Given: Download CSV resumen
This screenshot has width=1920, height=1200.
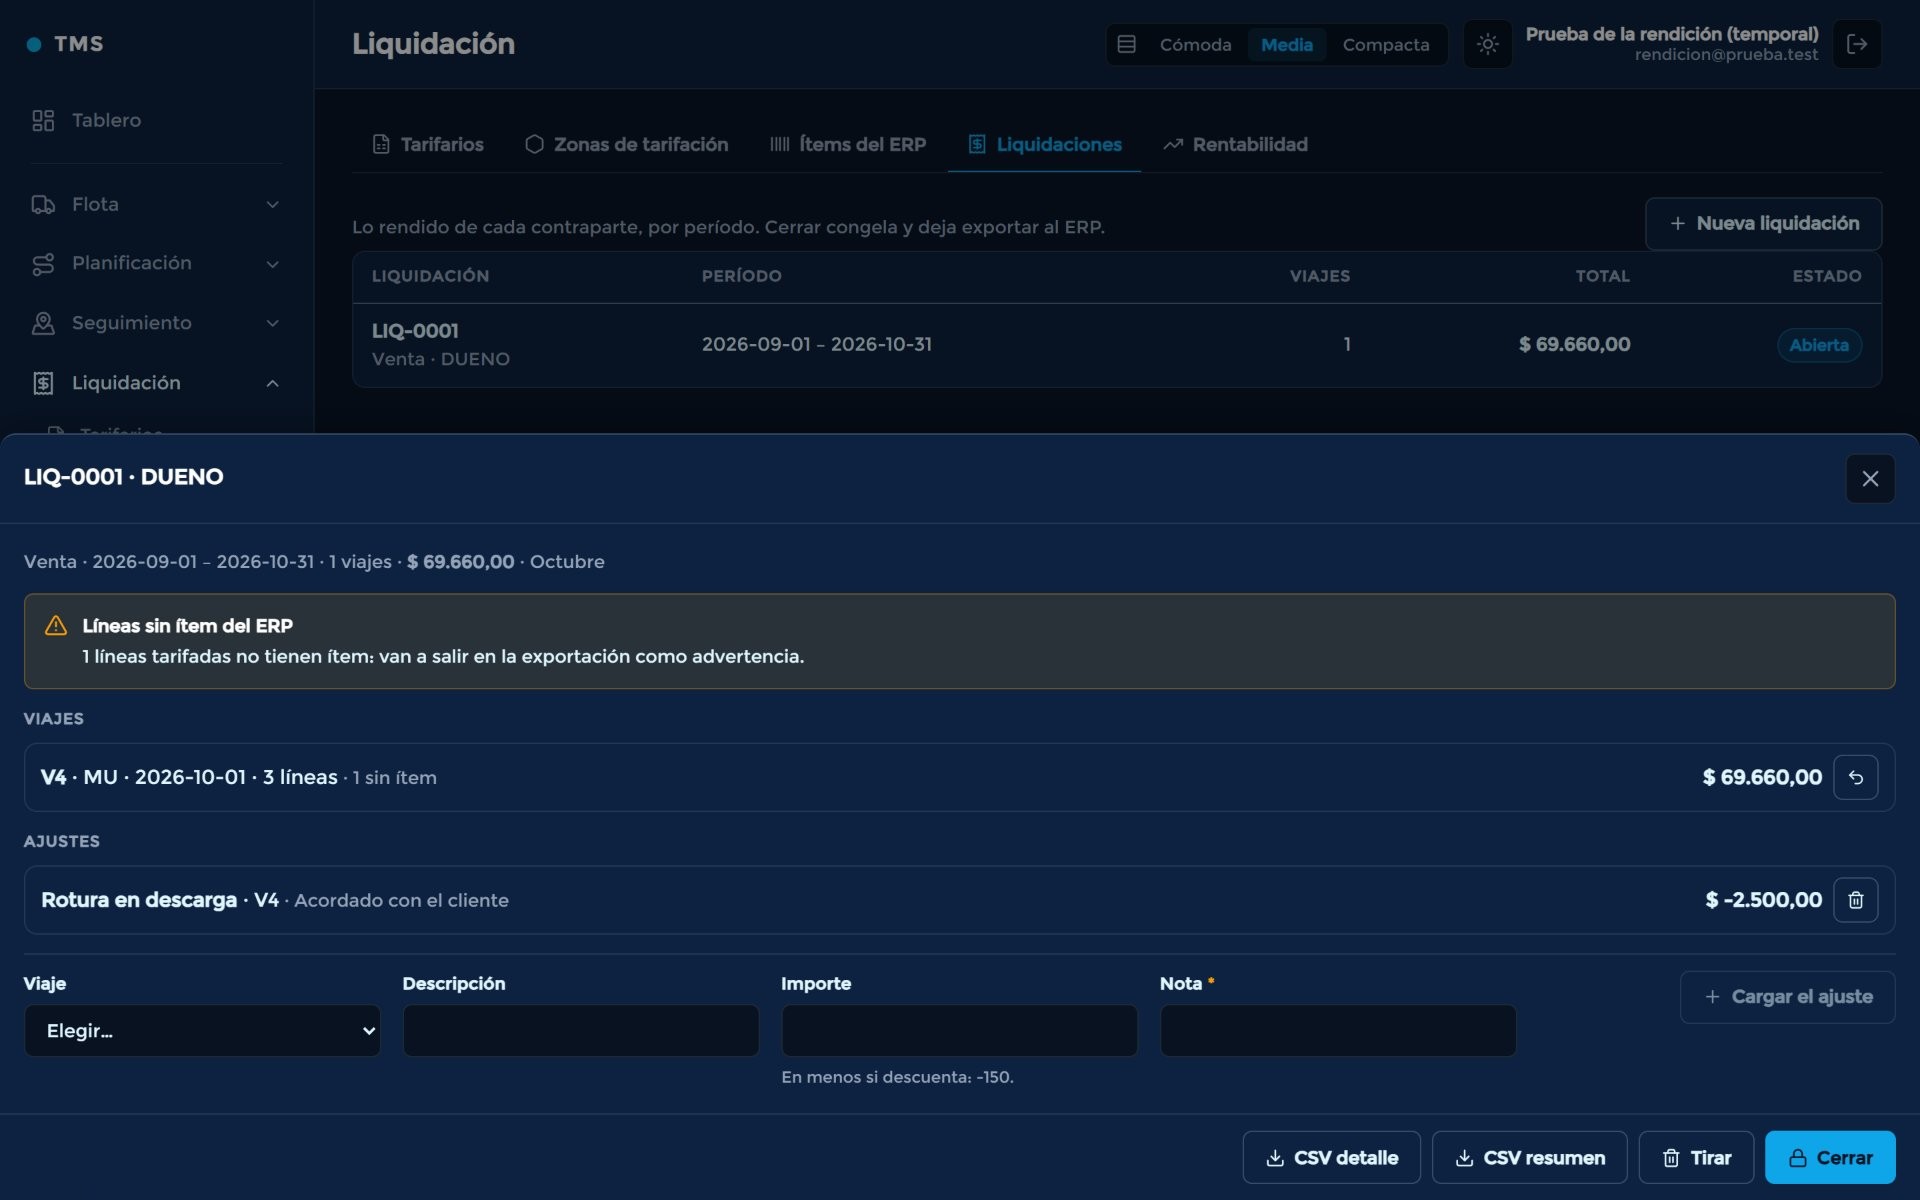Looking at the screenshot, I should tap(1529, 1157).
